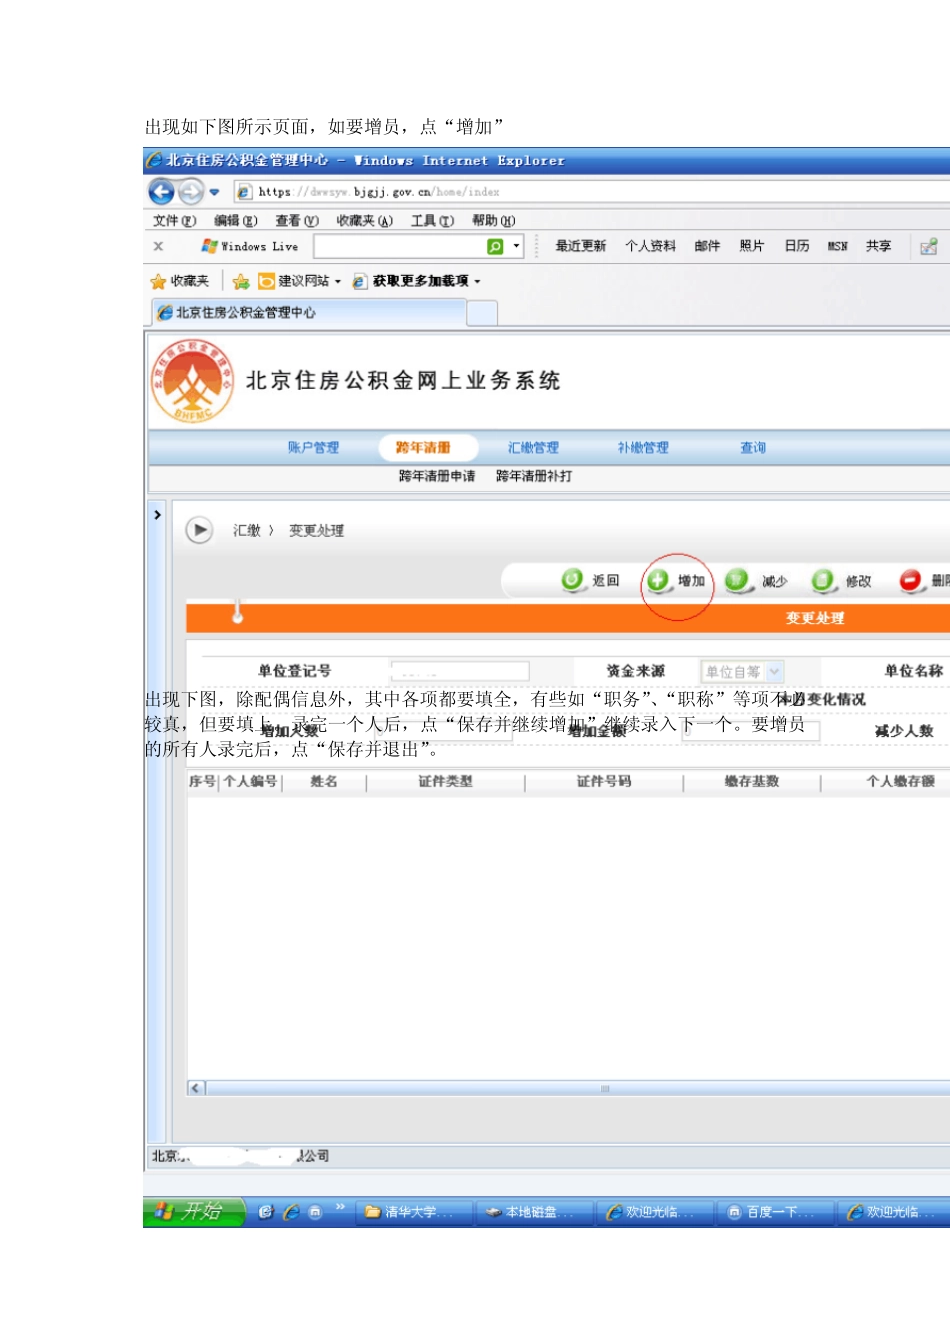Open the 补缴管理 navigation tab
The width and height of the screenshot is (950, 1344).
[x=643, y=448]
